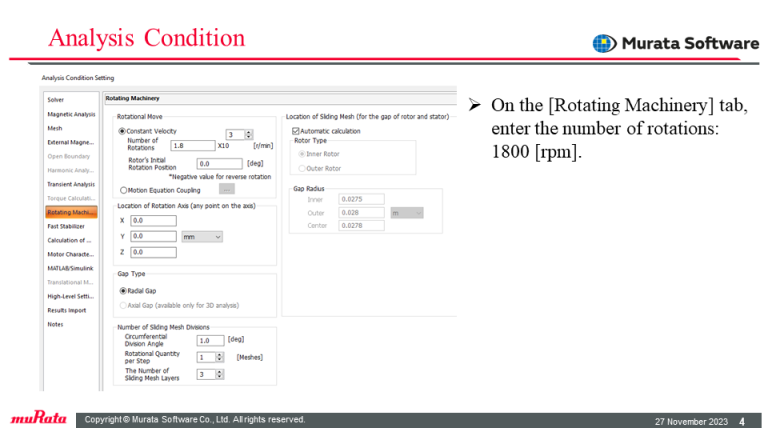The width and height of the screenshot is (768, 432).
Task: Adjust the rotations exponent stepper
Action: [249, 135]
